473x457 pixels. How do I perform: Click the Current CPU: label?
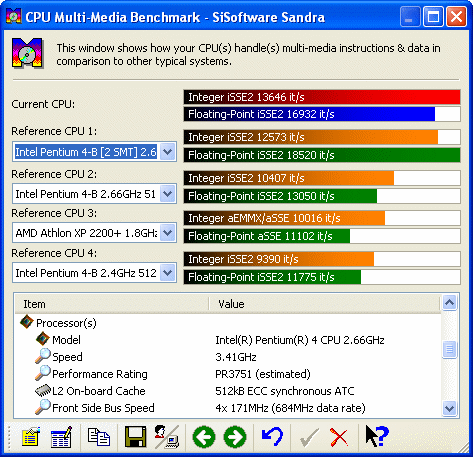[43, 104]
